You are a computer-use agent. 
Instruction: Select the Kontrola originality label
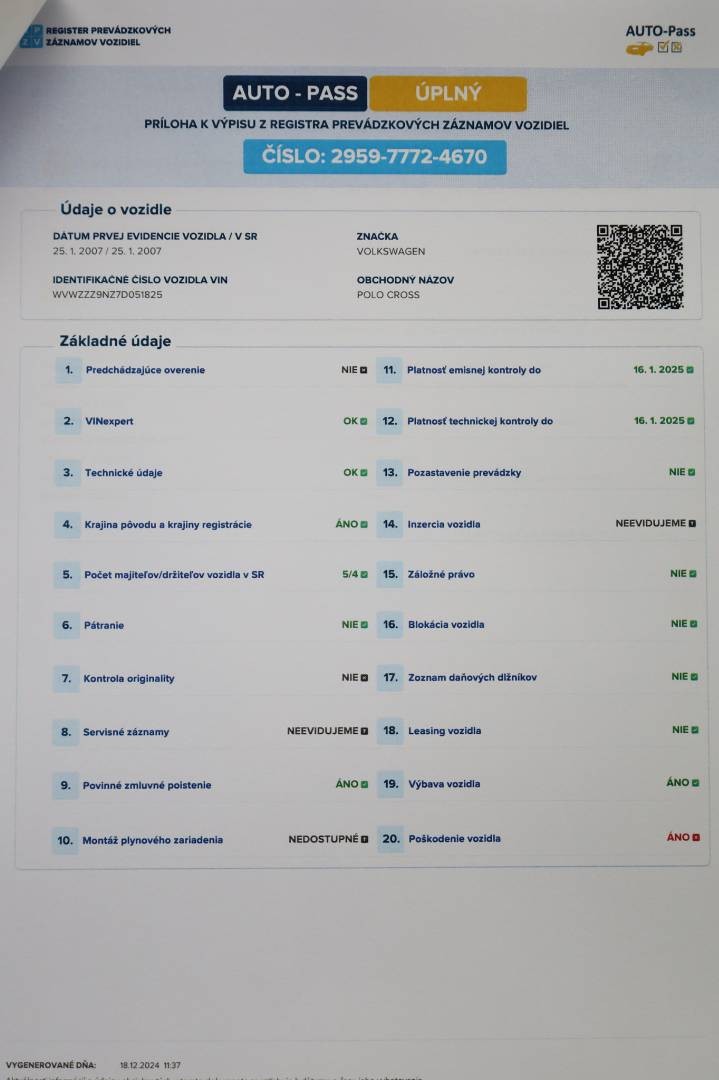(x=129, y=678)
